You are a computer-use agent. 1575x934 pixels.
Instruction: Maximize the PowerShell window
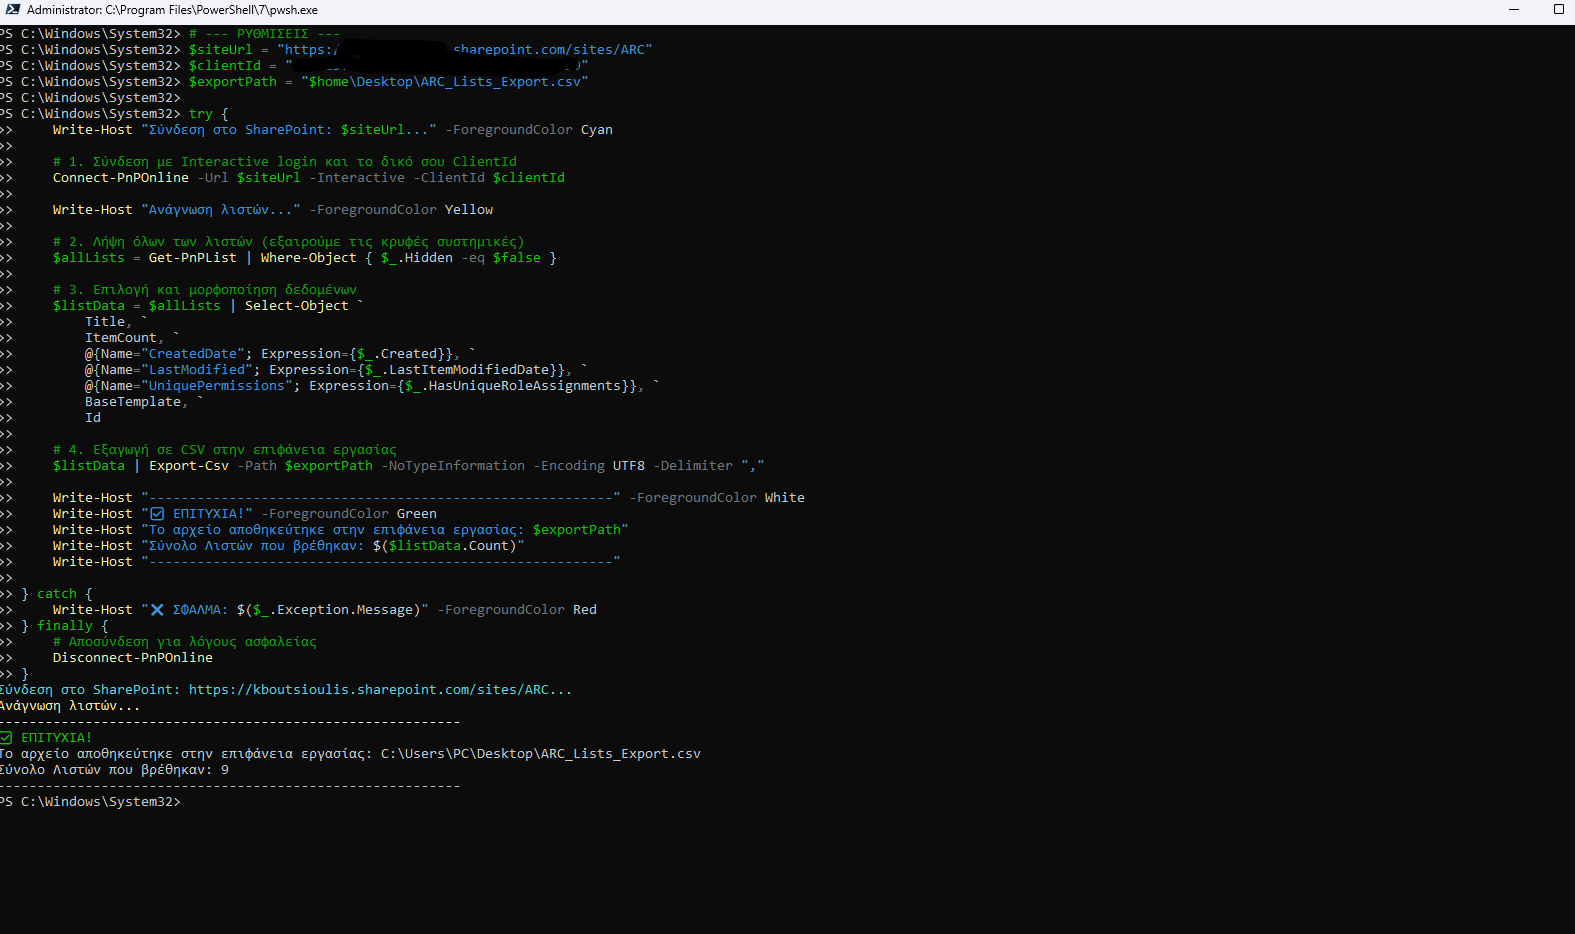(x=1558, y=9)
